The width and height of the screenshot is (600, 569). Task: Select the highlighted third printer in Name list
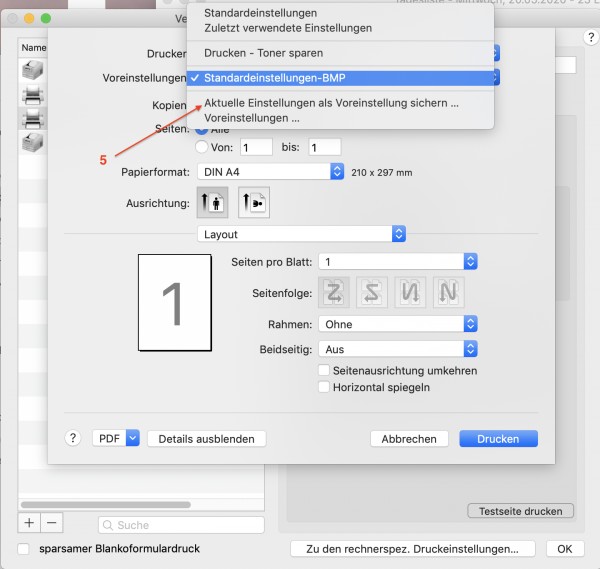[x=33, y=118]
